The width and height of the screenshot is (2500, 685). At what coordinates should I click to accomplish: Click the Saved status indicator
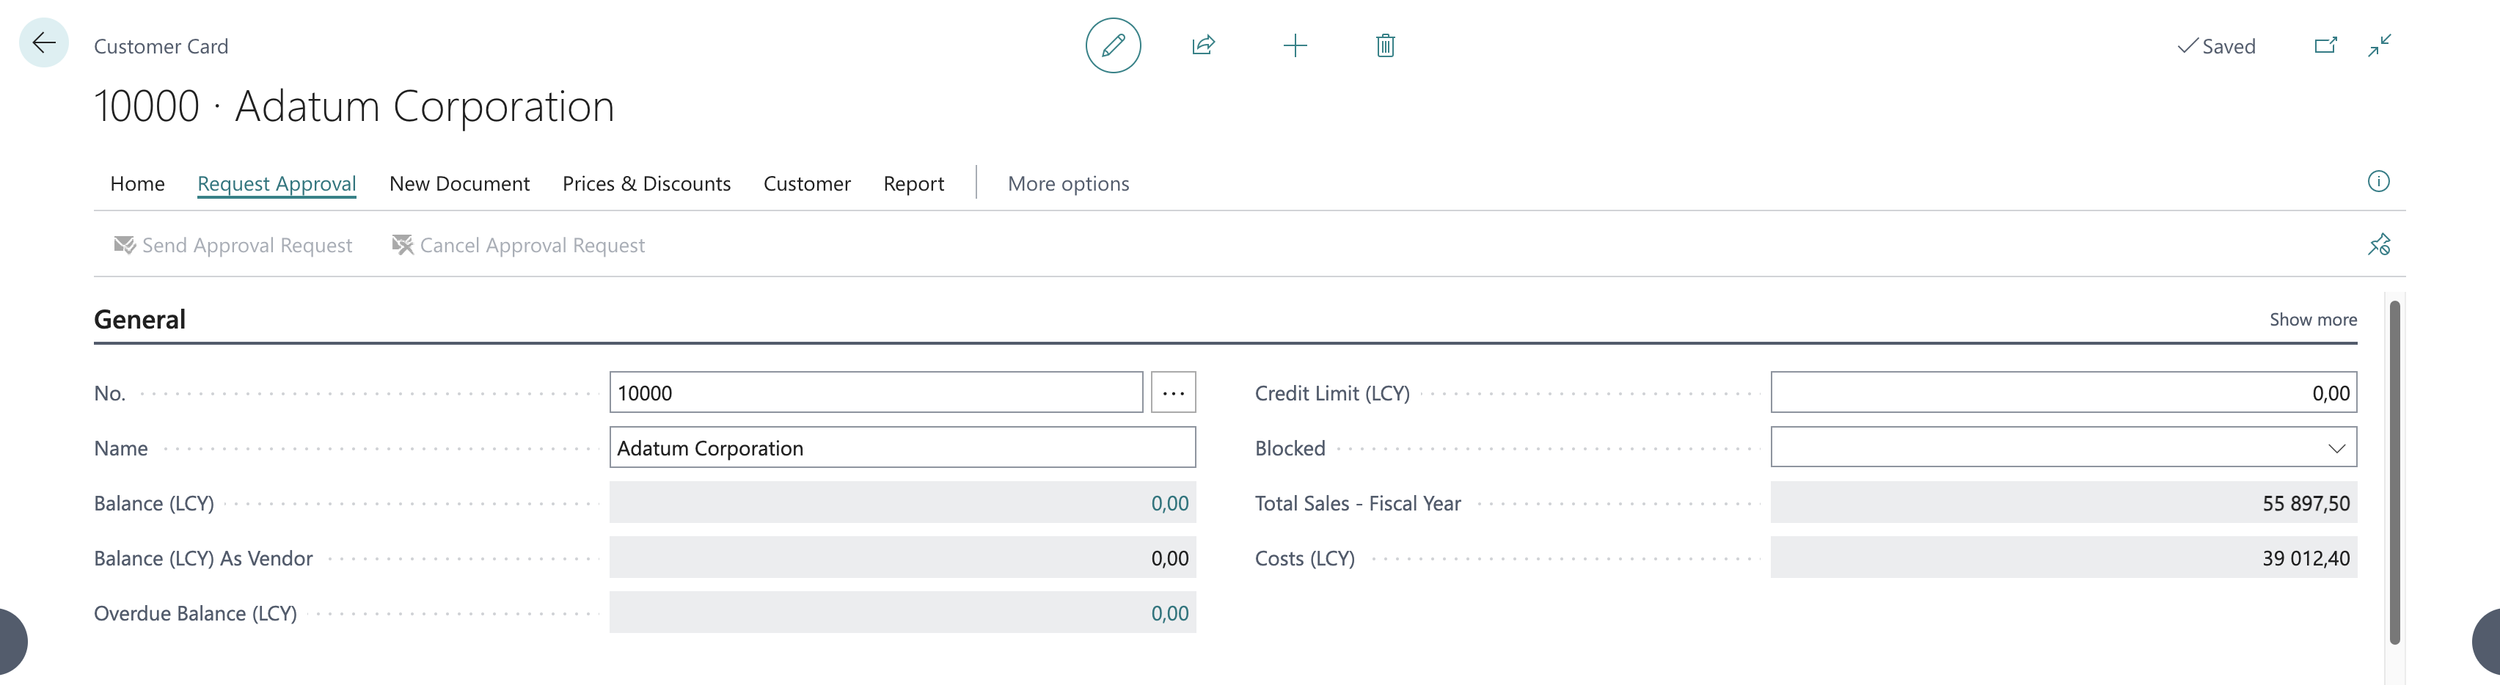[2216, 46]
